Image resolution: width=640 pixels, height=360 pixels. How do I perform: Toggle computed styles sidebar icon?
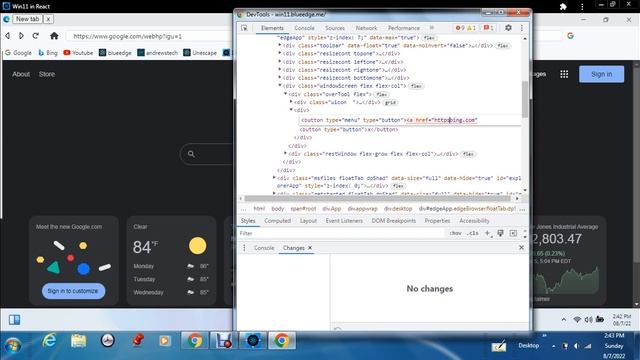tap(513, 233)
